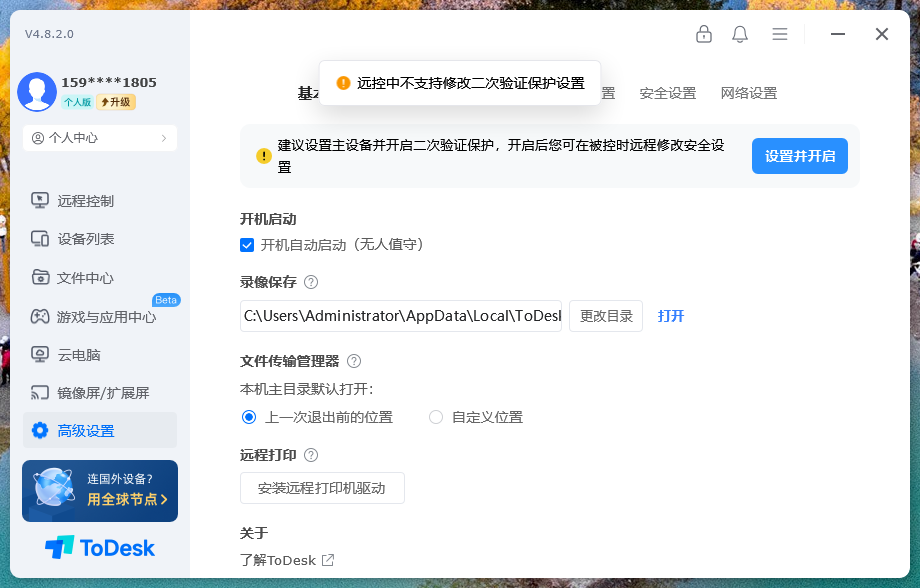Select 自定义位置 radio option
Viewport: 920px width, 588px height.
436,417
